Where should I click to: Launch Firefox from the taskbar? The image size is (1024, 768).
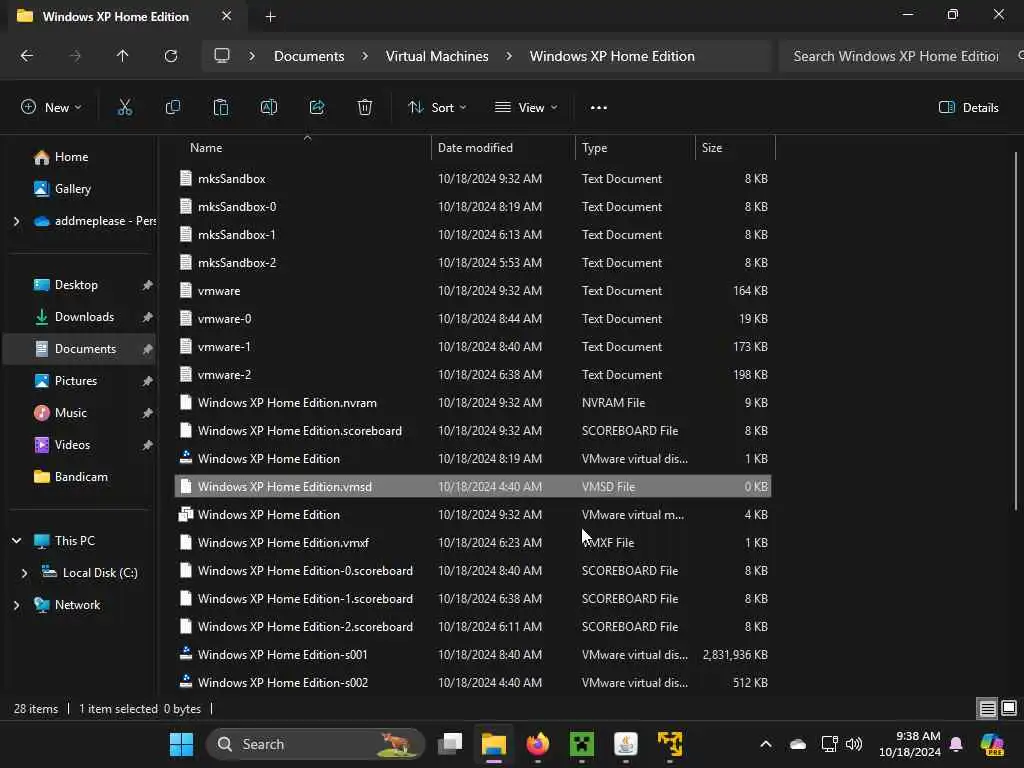tap(537, 744)
